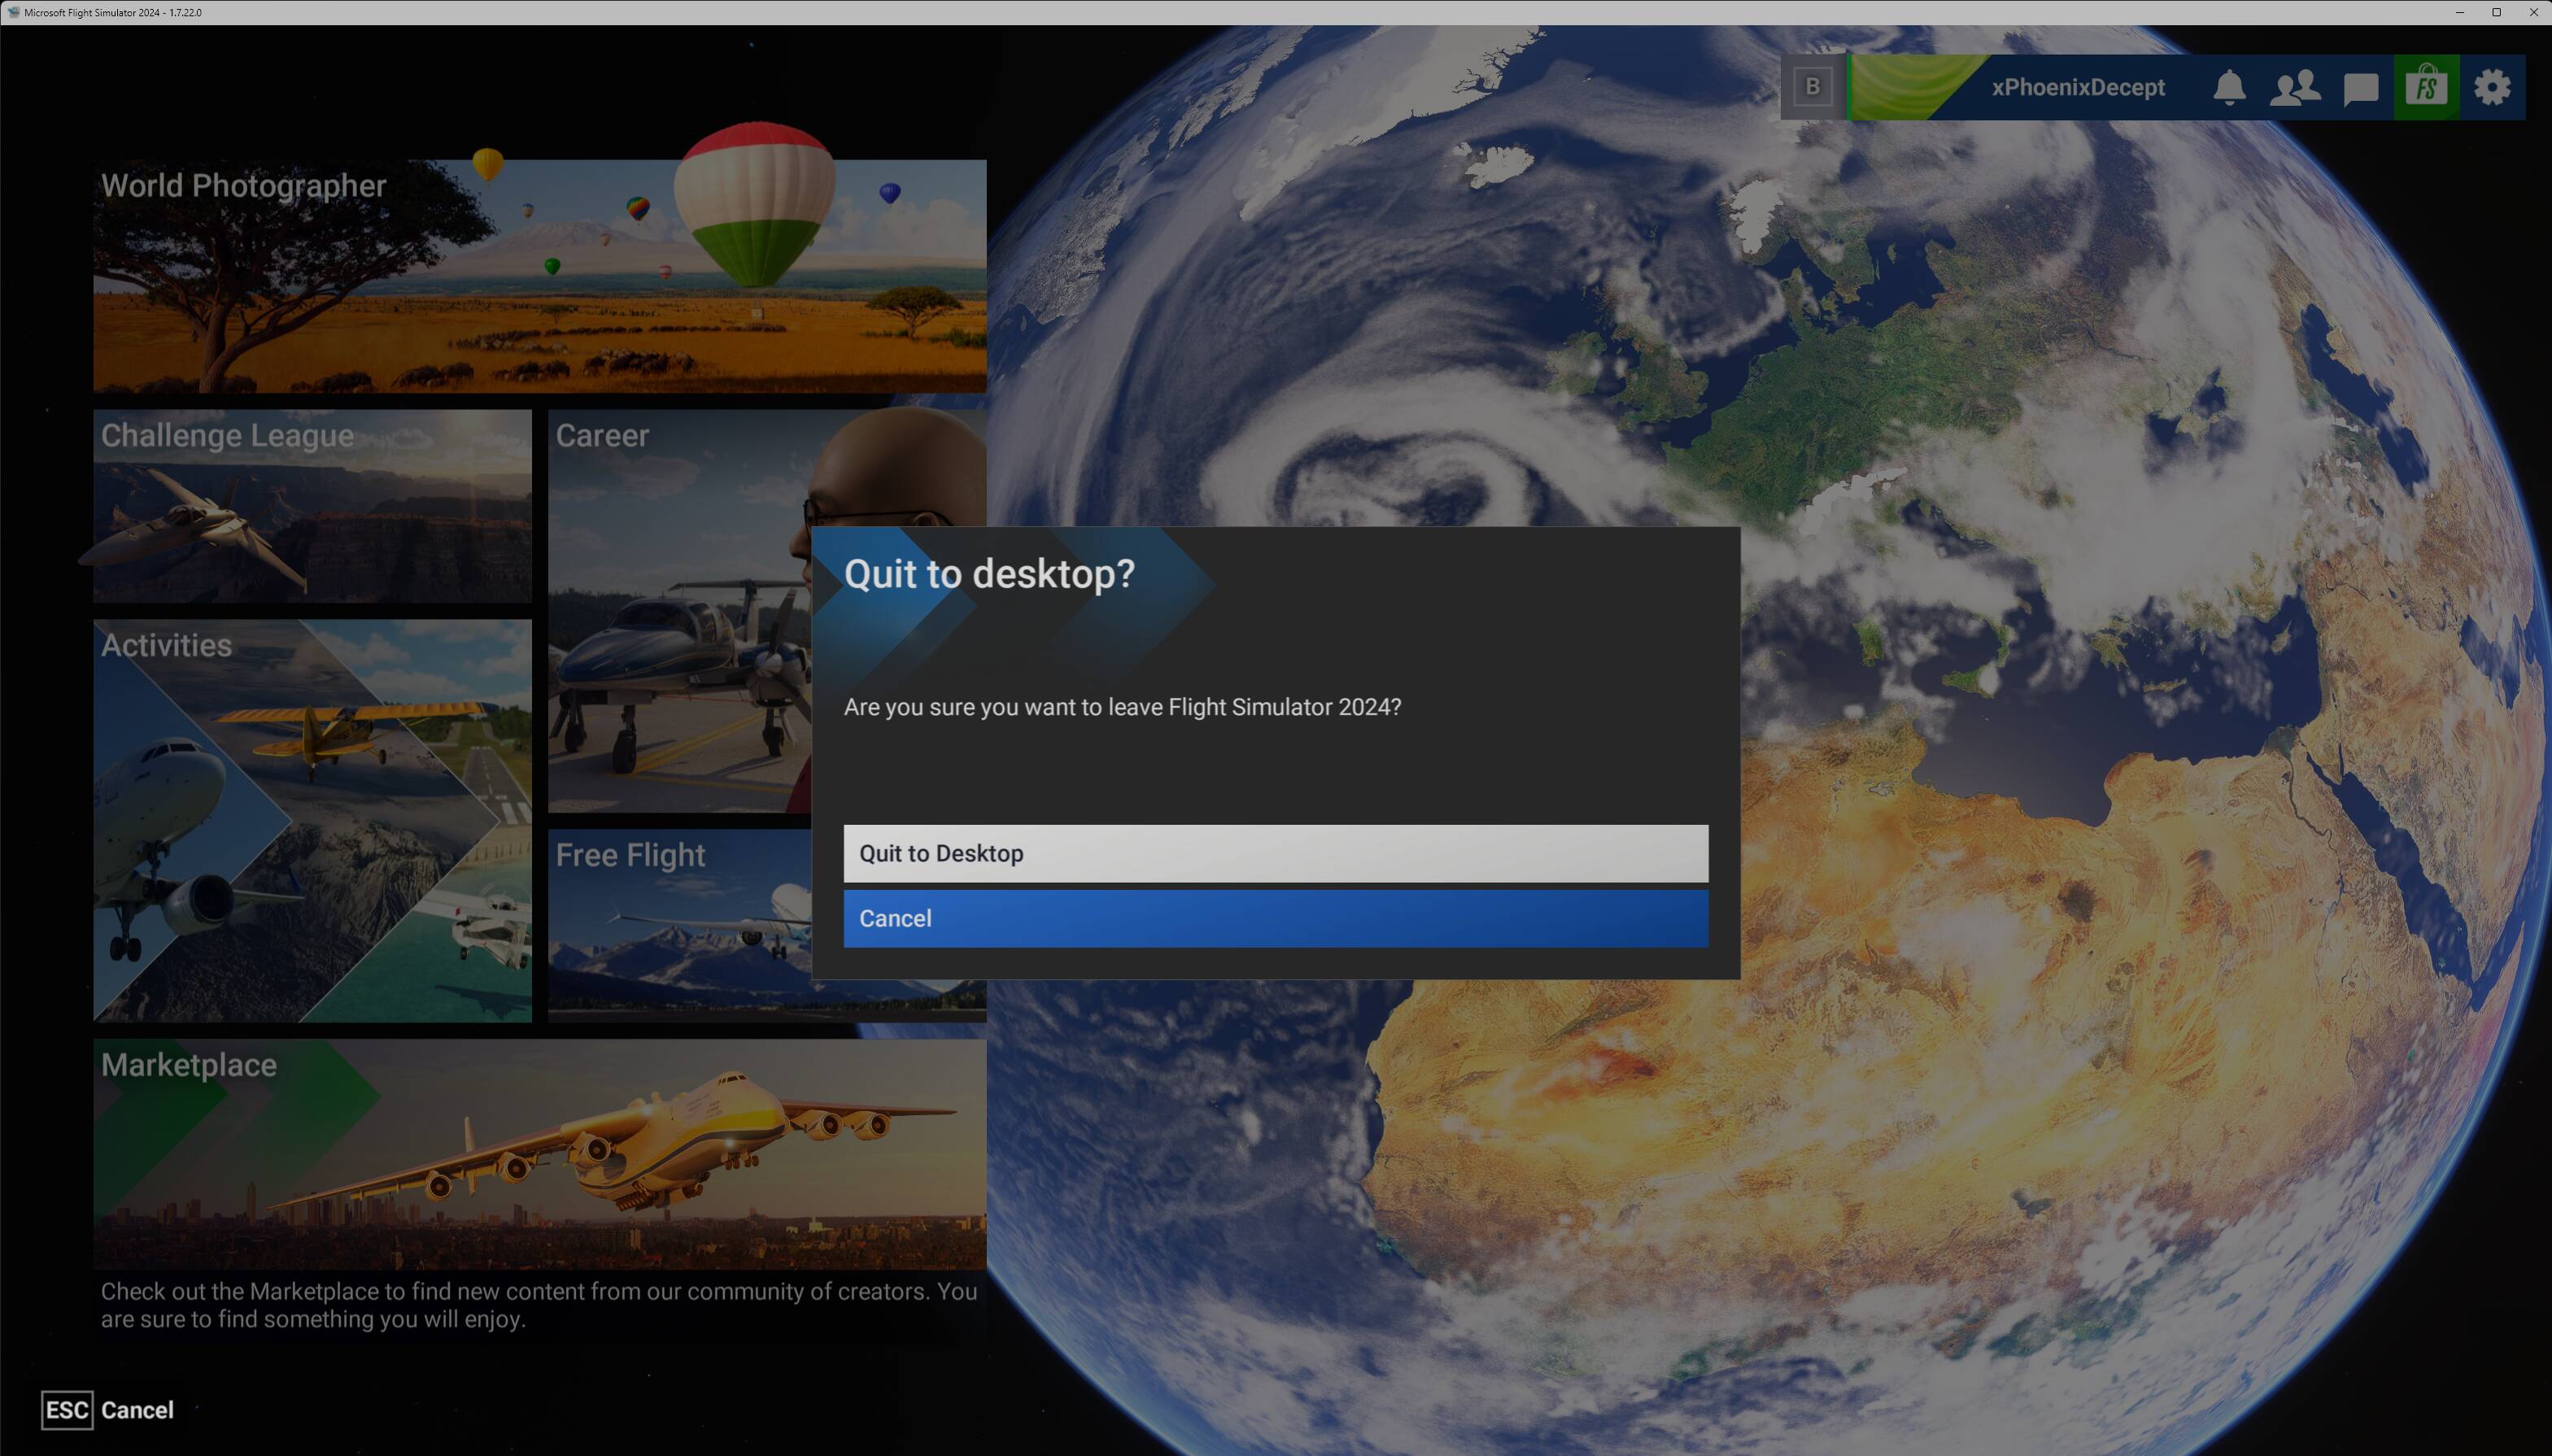Open the Challenge League tile
Screen dimensions: 2552x1456
(x=312, y=506)
